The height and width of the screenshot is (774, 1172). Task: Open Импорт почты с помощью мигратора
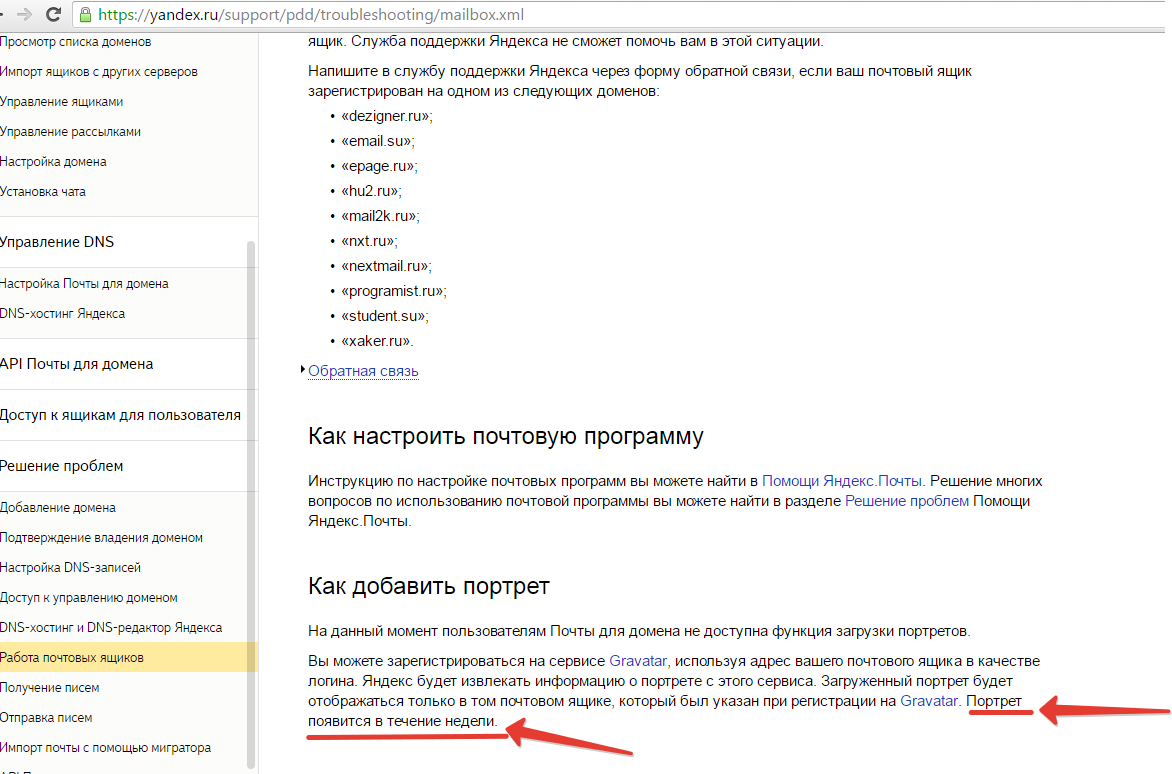105,747
